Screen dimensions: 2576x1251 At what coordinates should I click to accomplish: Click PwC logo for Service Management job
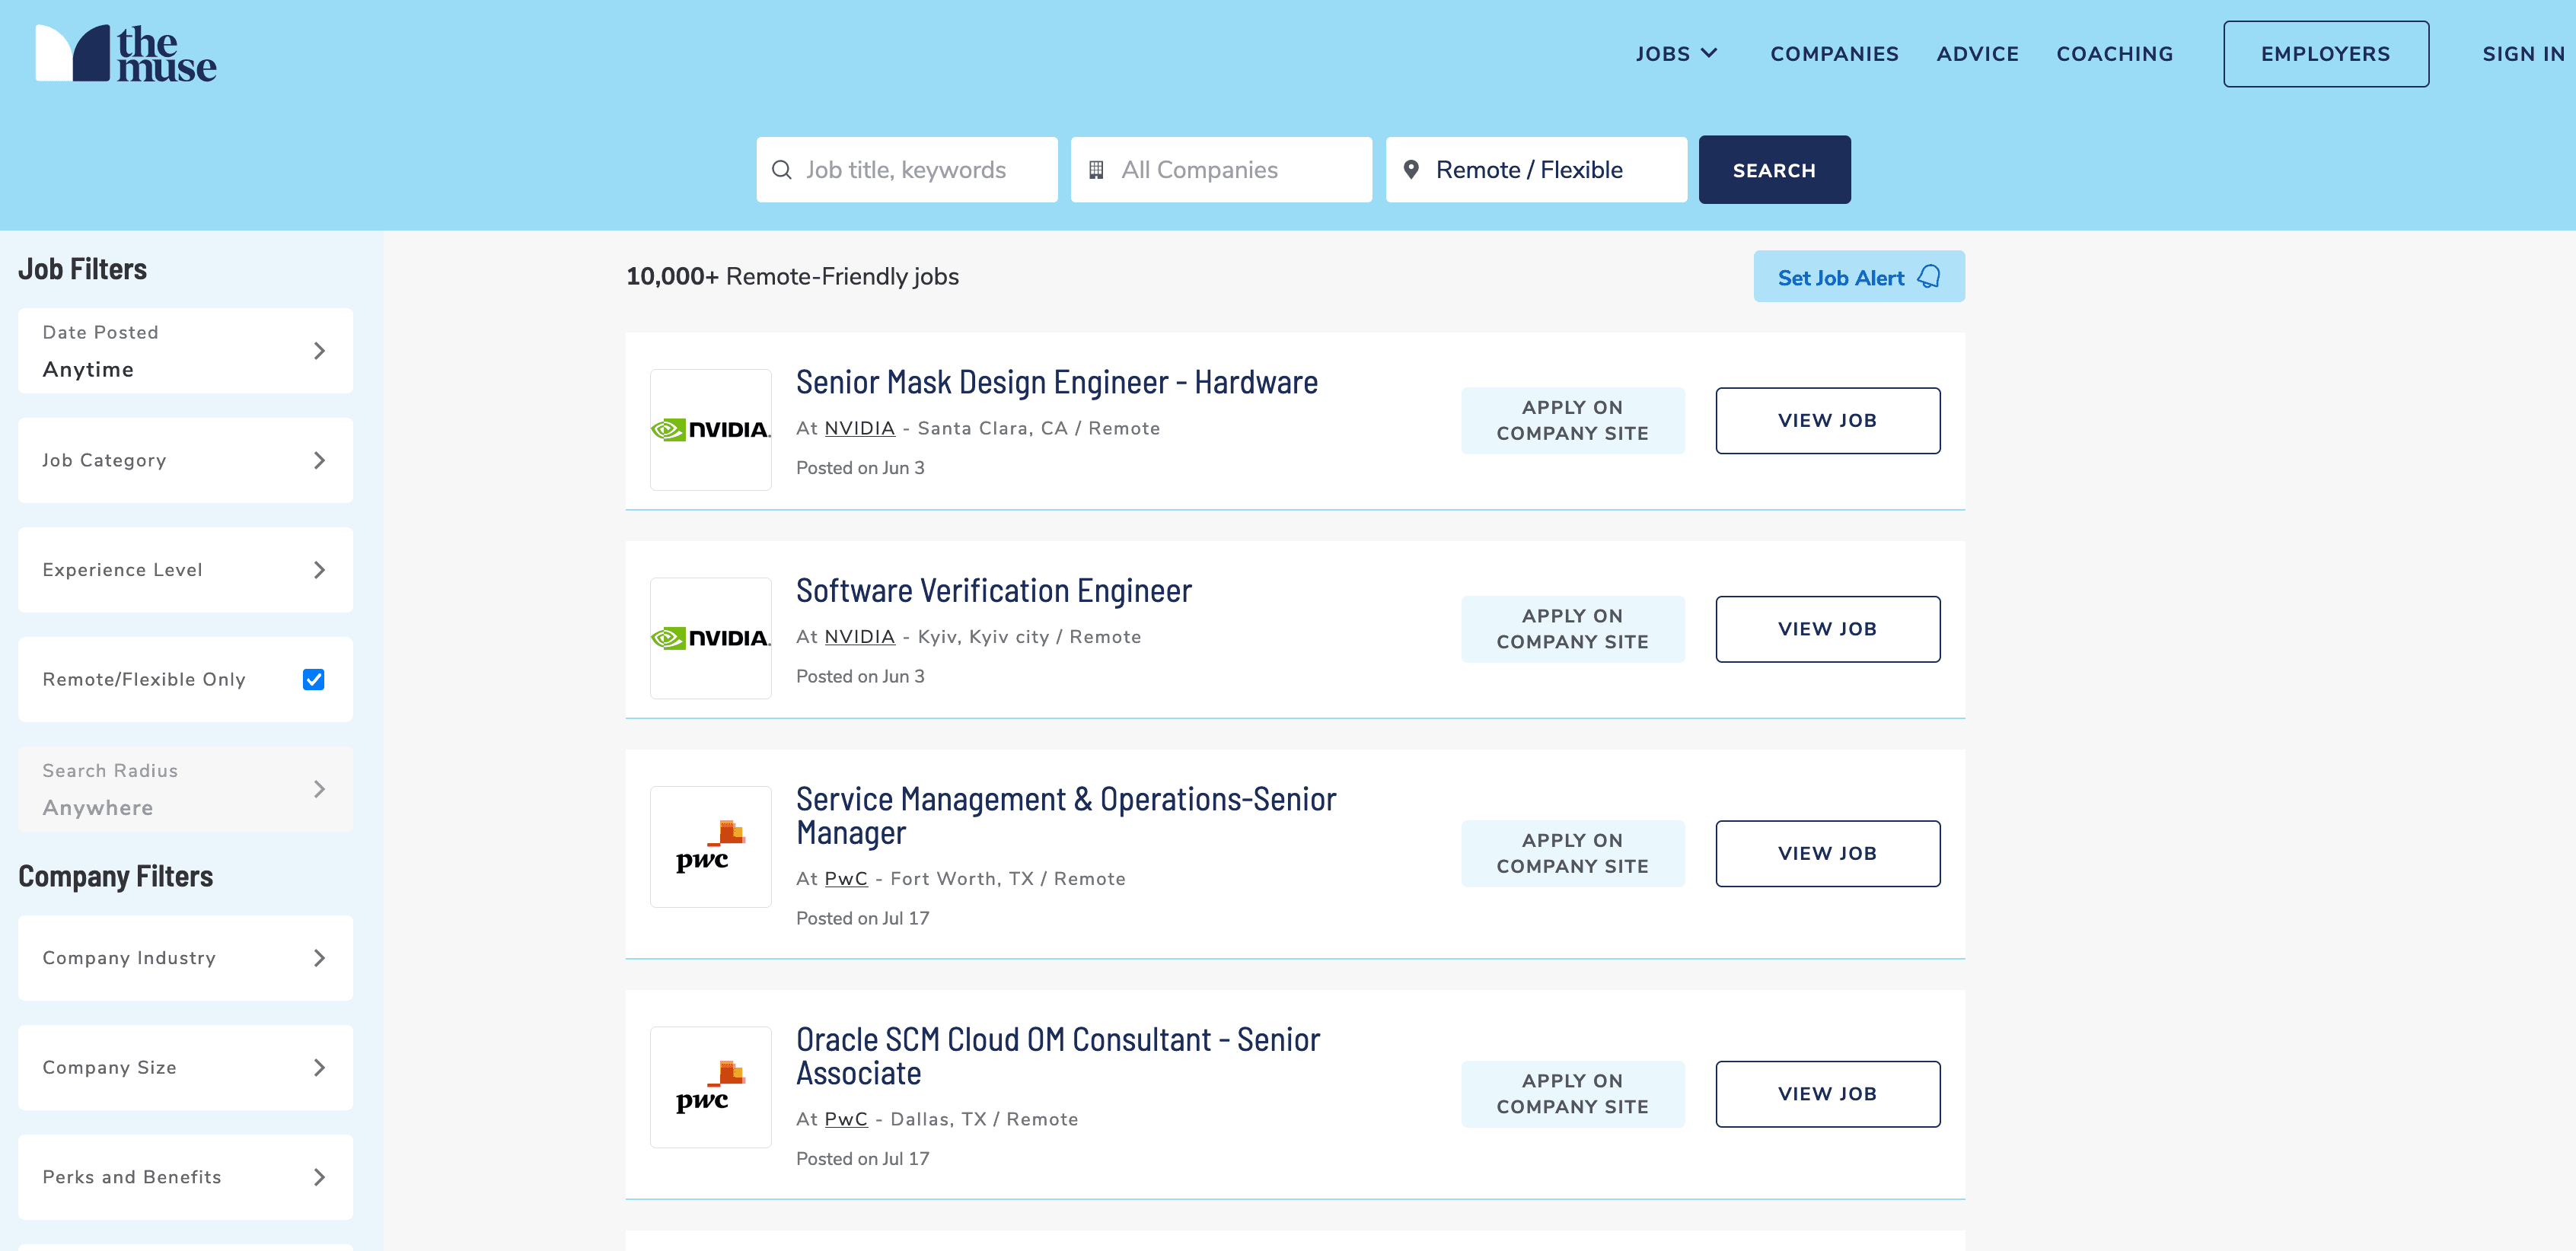(x=711, y=847)
